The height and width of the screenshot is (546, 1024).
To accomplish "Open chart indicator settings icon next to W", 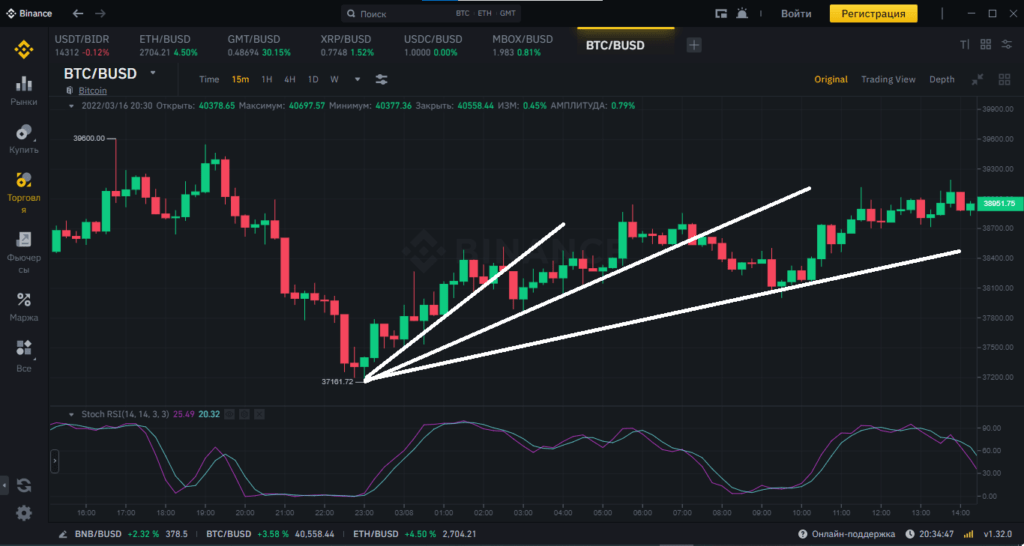I will [382, 79].
